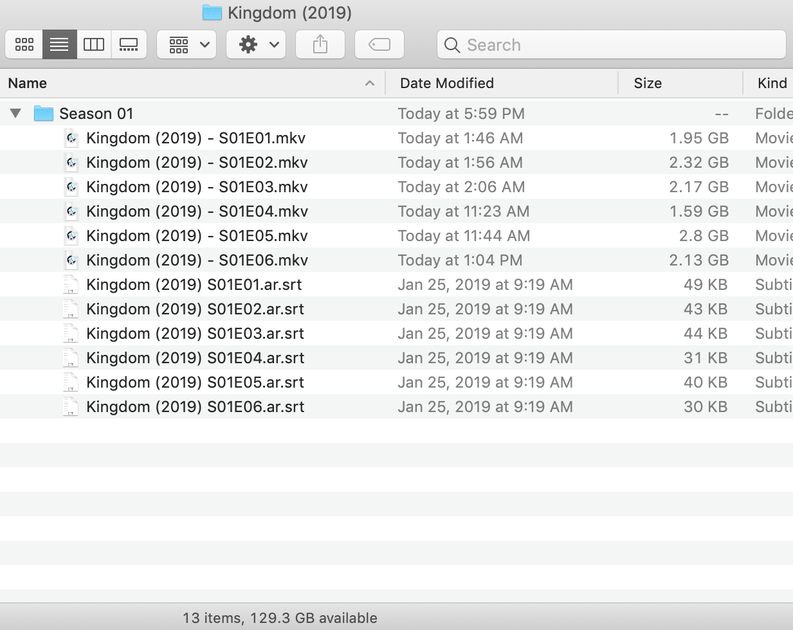Open the gear action menu
The height and width of the screenshot is (630, 793).
256,44
